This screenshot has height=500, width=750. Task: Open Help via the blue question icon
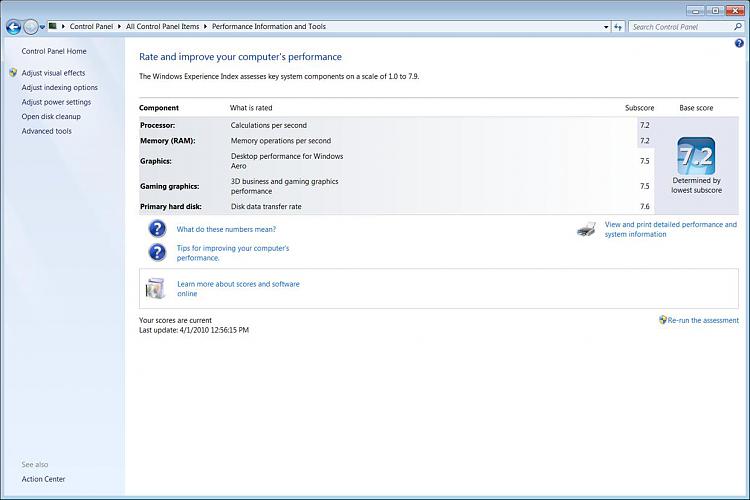[x=739, y=44]
